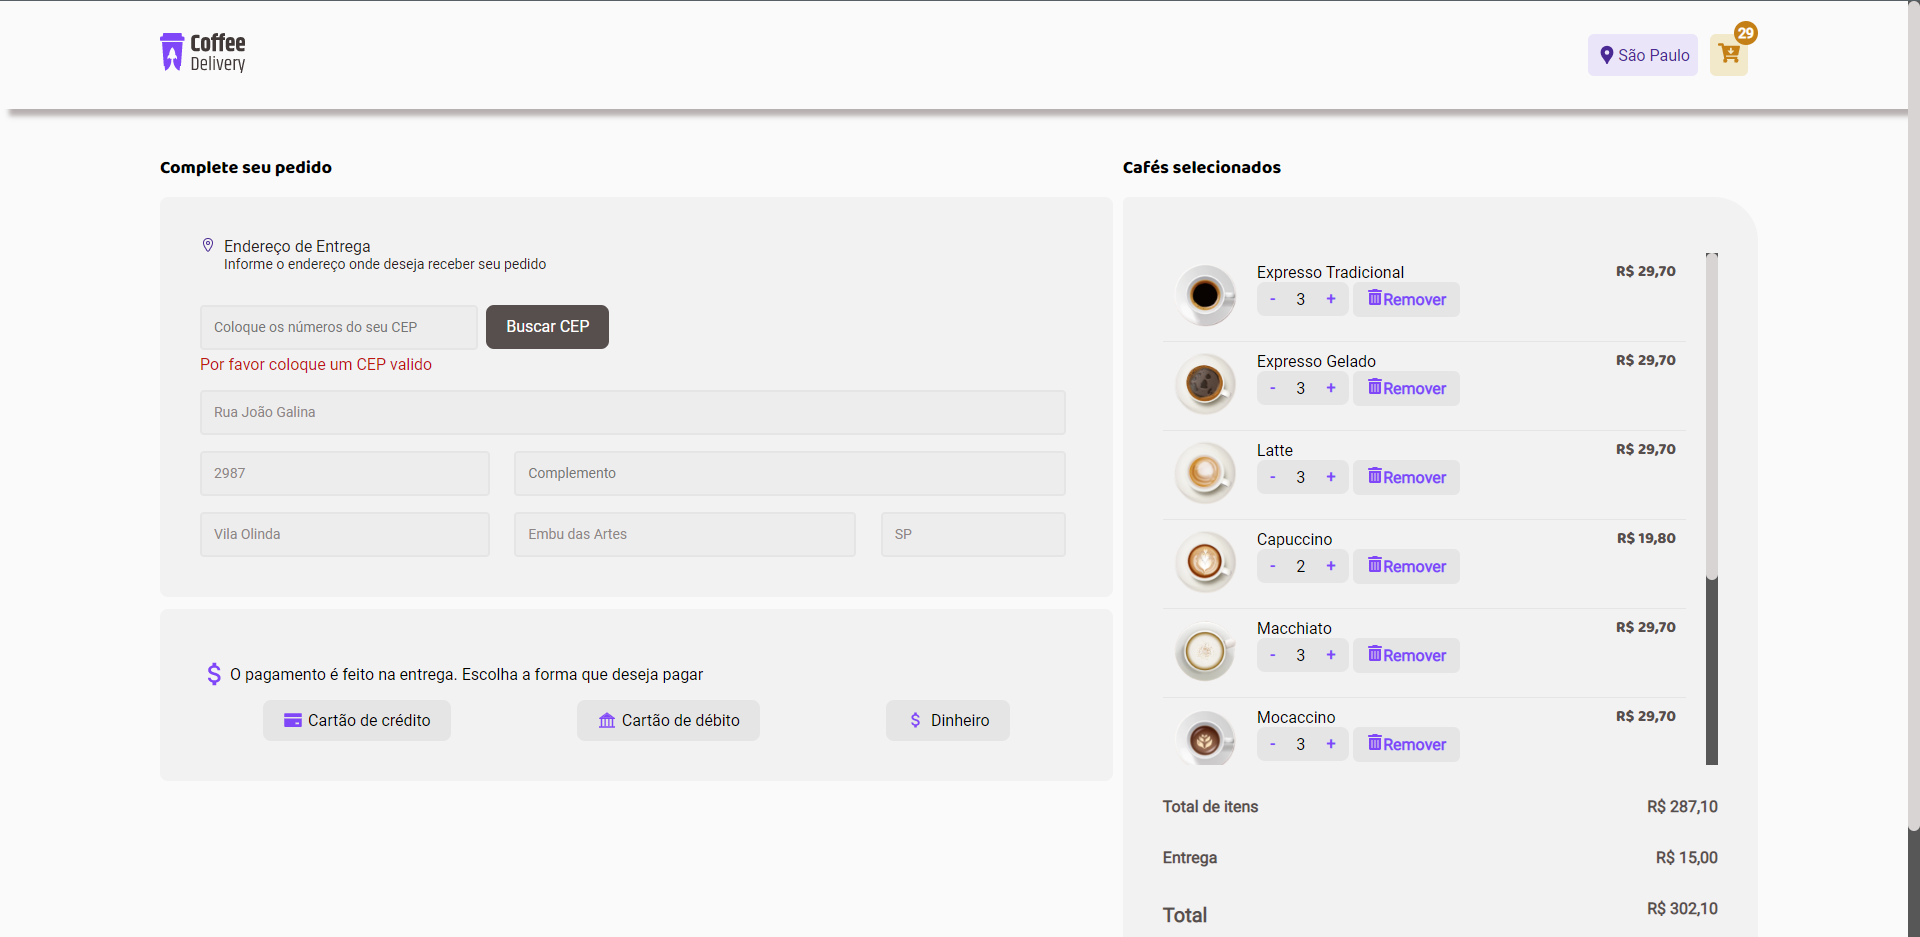Screen dimensions: 1920x937
Task: Decrease Expresso Tradicional quantity with minus
Action: pos(1272,299)
